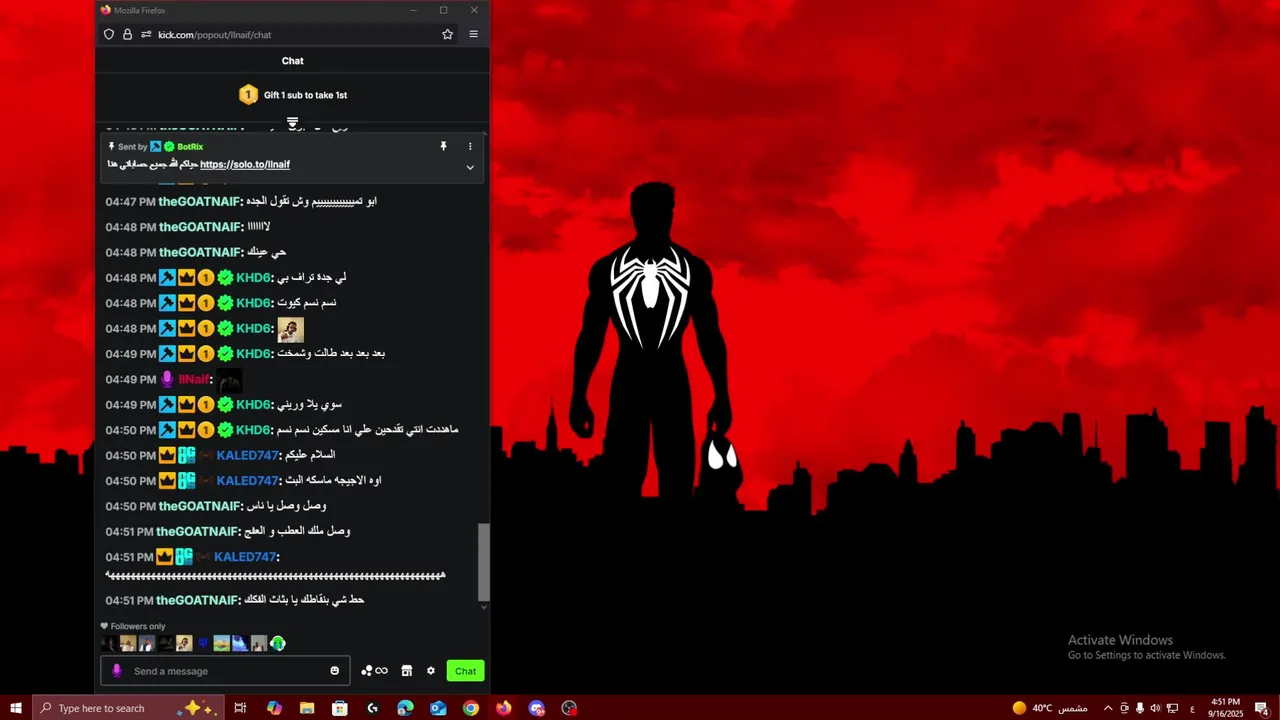The image size is (1280, 720).
Task: Click the purple microphone icon in the message box
Action: pyautogui.click(x=117, y=671)
